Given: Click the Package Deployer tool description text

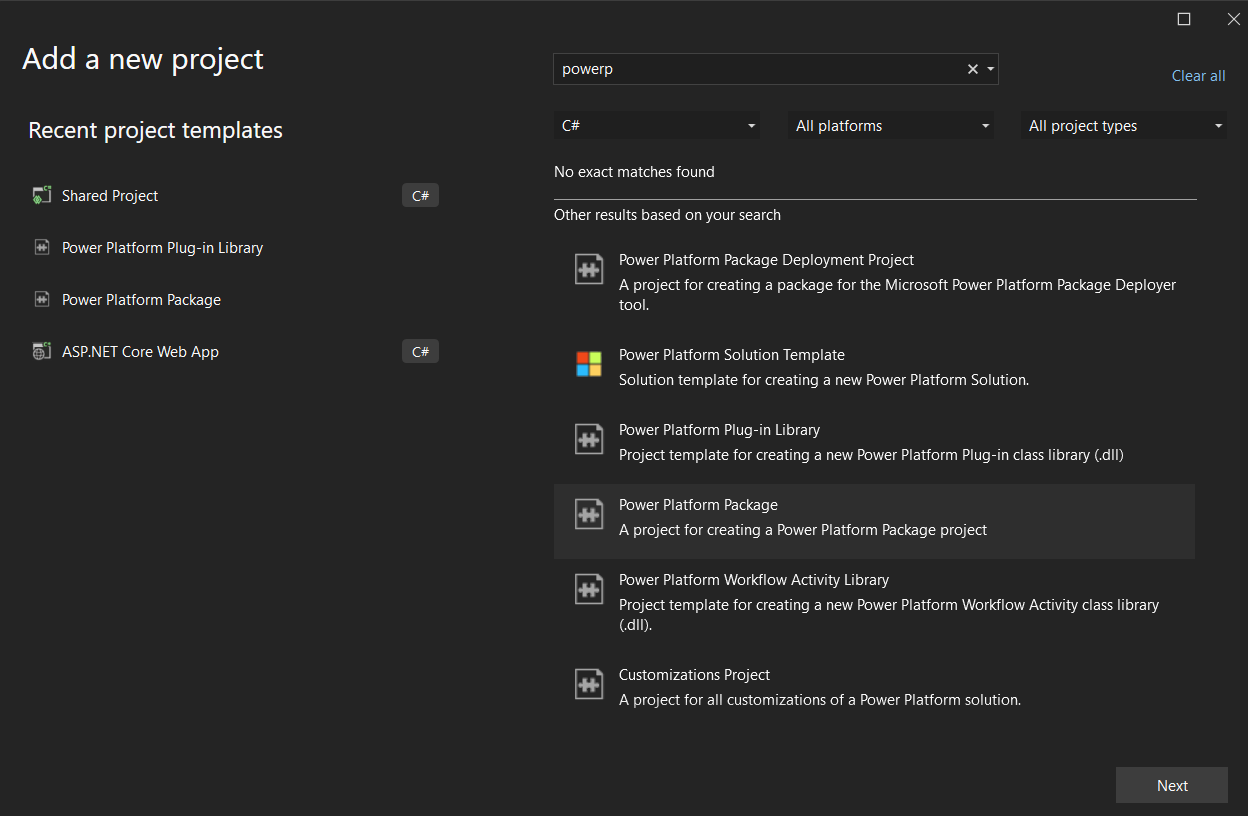Looking at the screenshot, I should click(x=897, y=295).
